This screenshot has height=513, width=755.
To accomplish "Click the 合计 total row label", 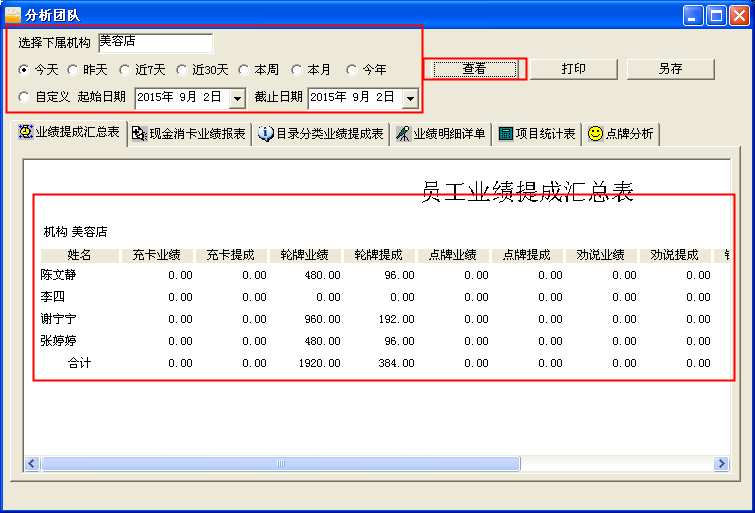I will 79,363.
